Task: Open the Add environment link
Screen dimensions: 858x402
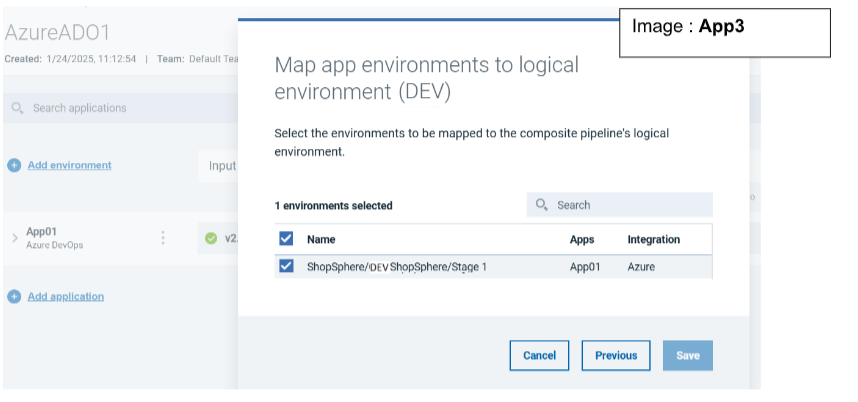Action: [69, 165]
